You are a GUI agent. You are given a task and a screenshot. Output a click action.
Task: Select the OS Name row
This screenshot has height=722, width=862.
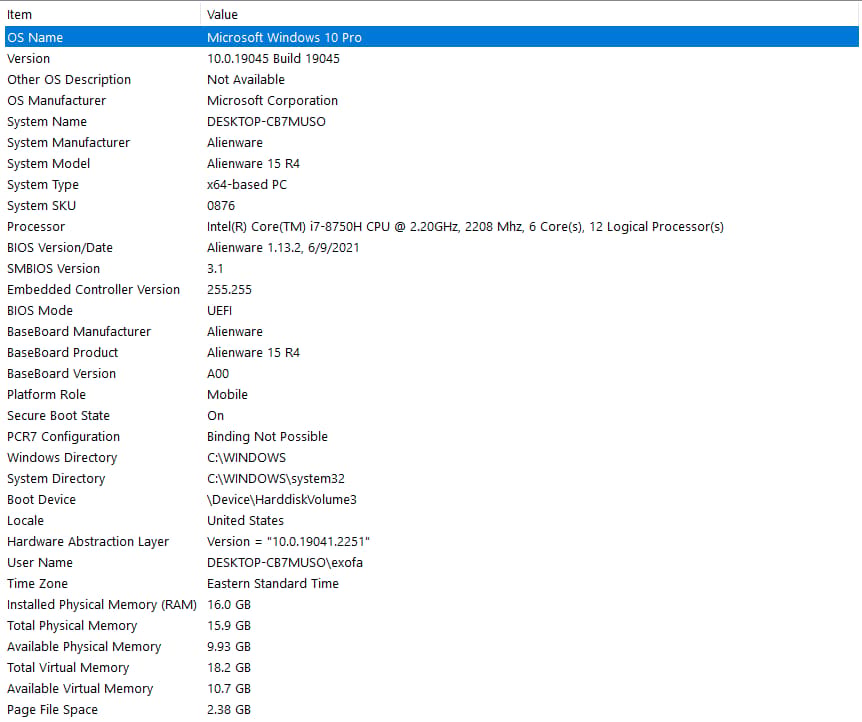point(432,37)
